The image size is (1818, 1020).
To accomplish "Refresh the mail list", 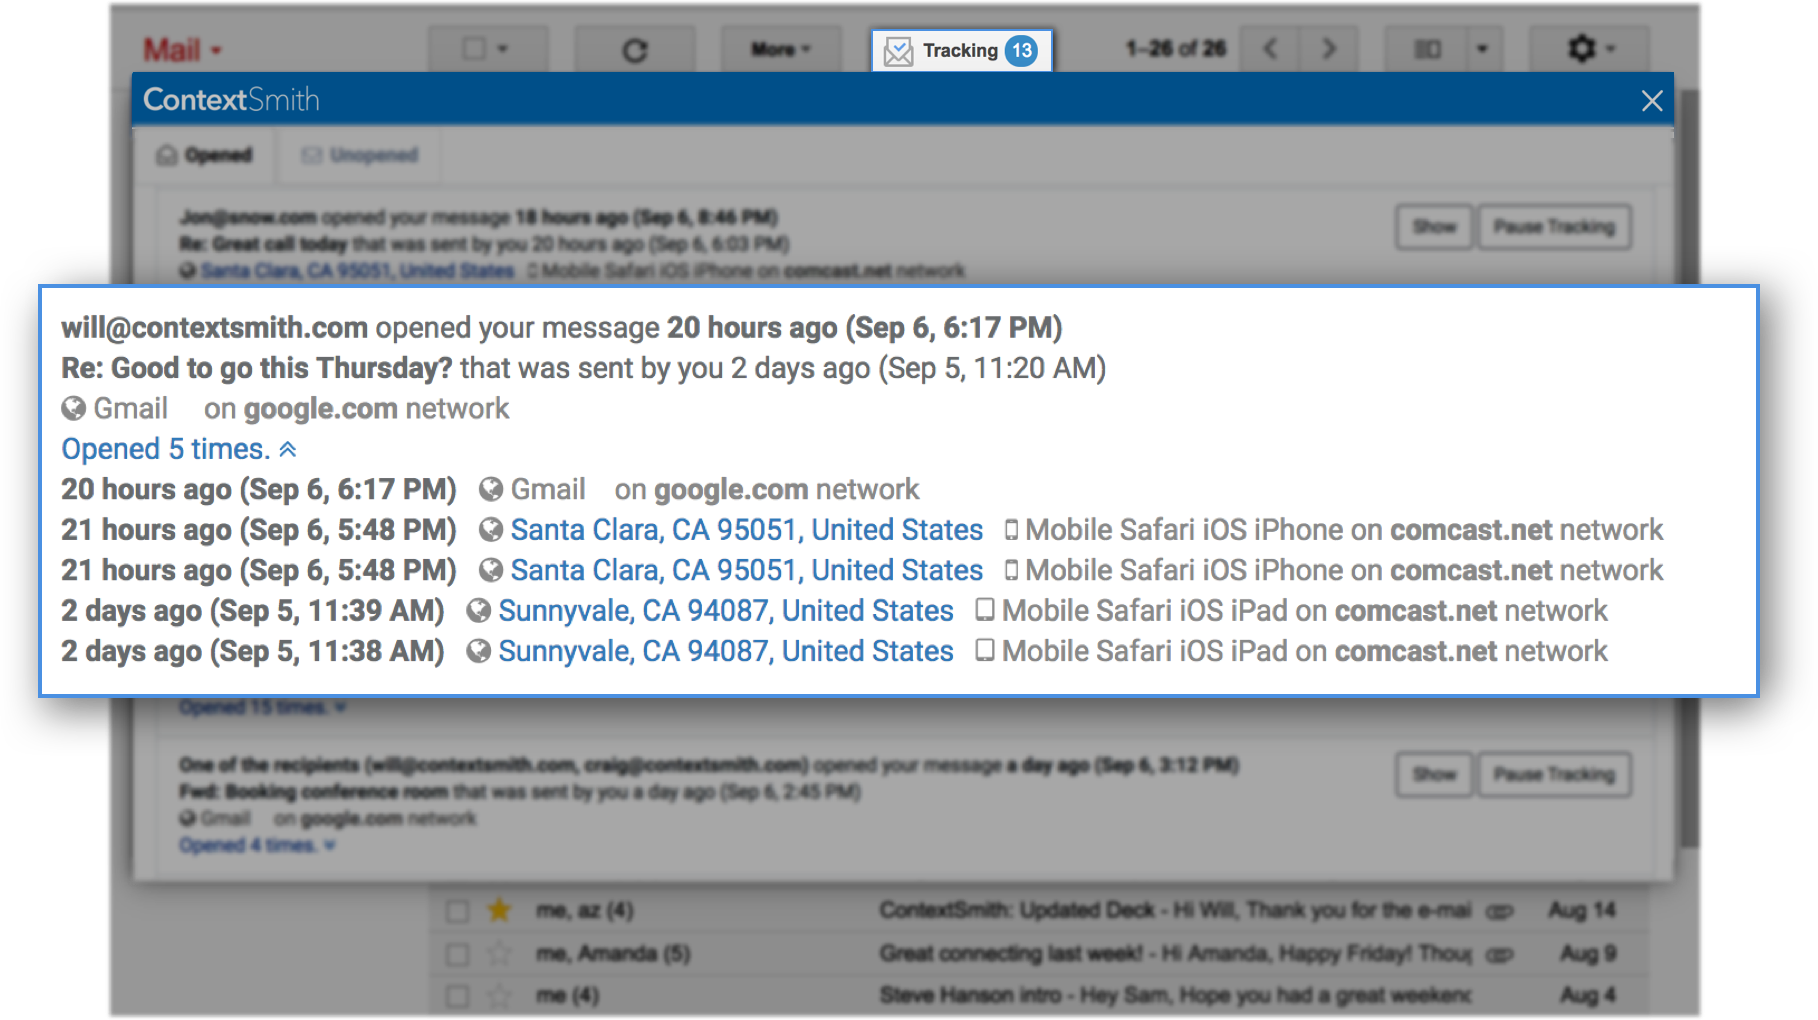I will (x=634, y=49).
